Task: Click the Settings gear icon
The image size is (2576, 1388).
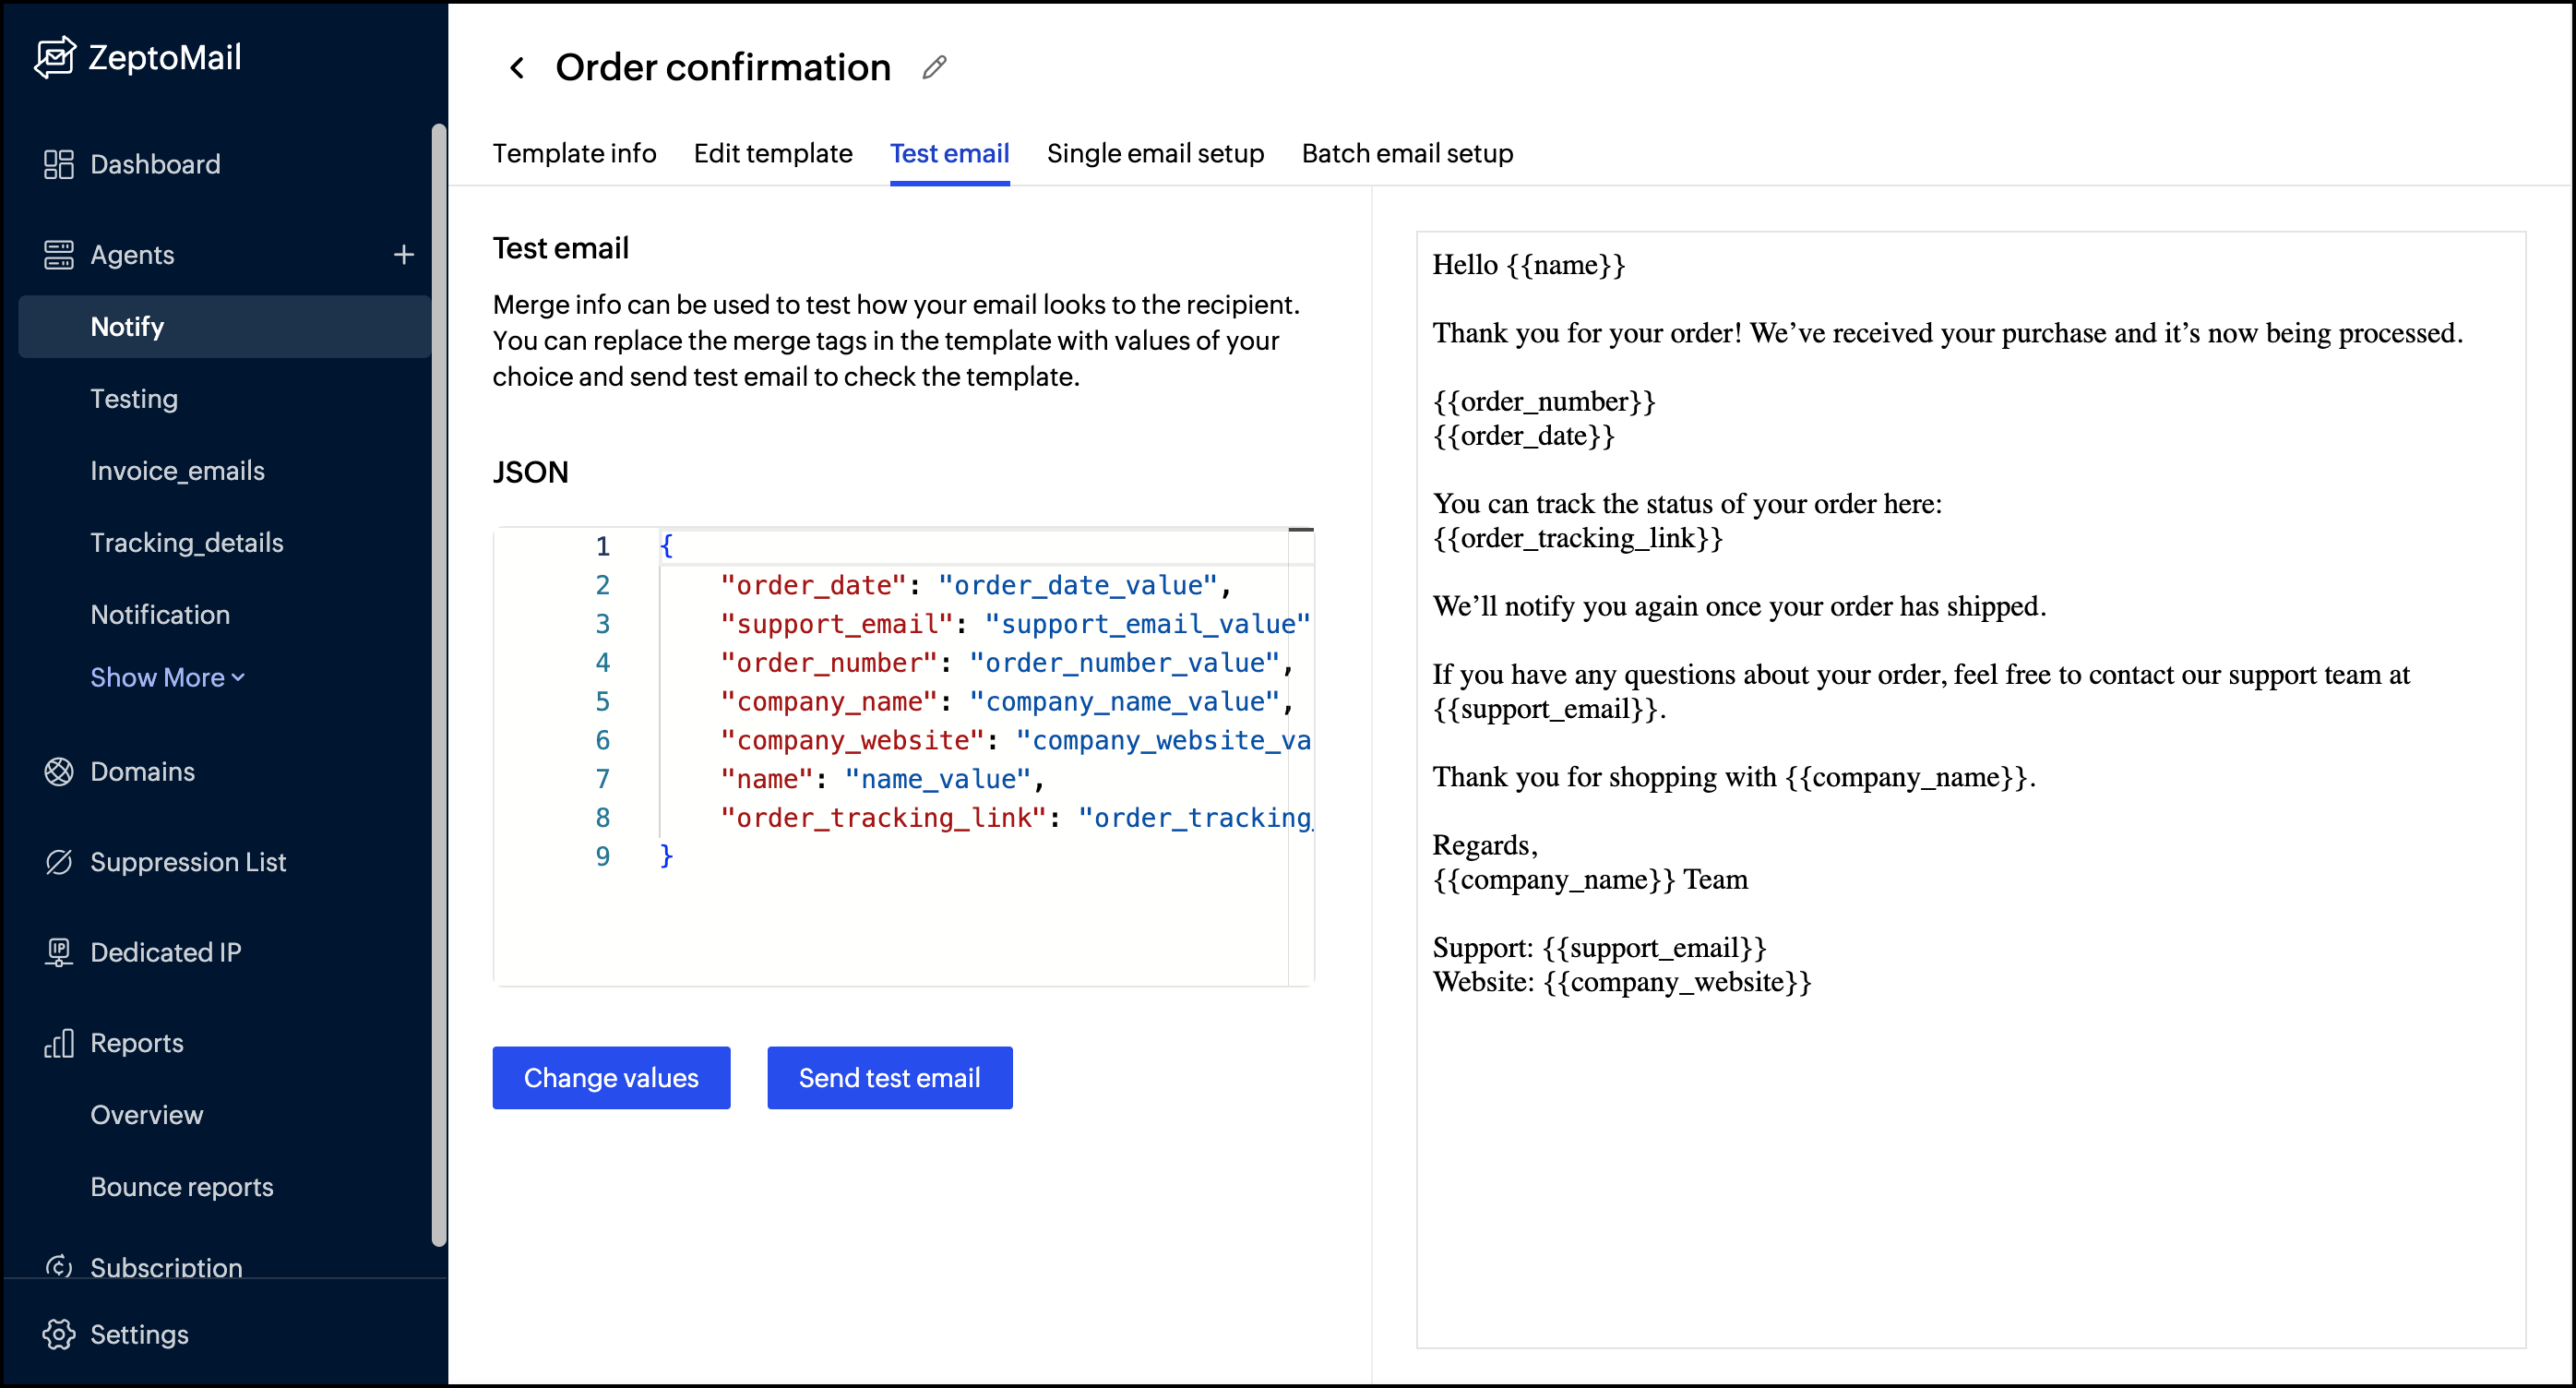Action: (58, 1334)
